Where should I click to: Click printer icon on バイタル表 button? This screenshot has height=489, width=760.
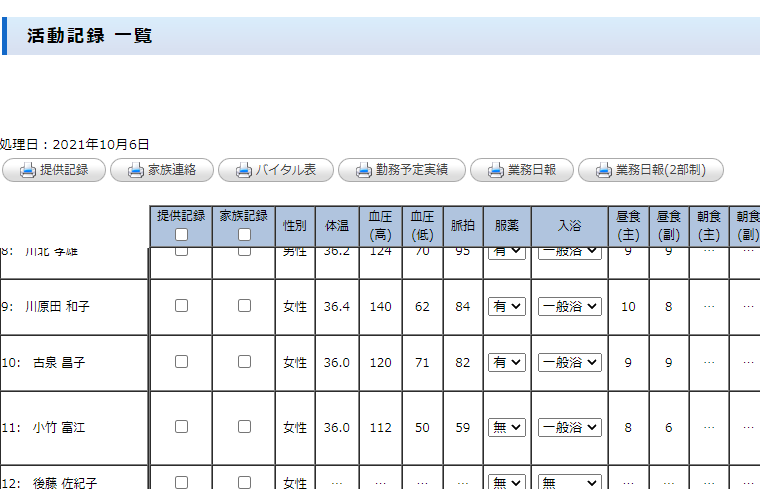click(243, 170)
